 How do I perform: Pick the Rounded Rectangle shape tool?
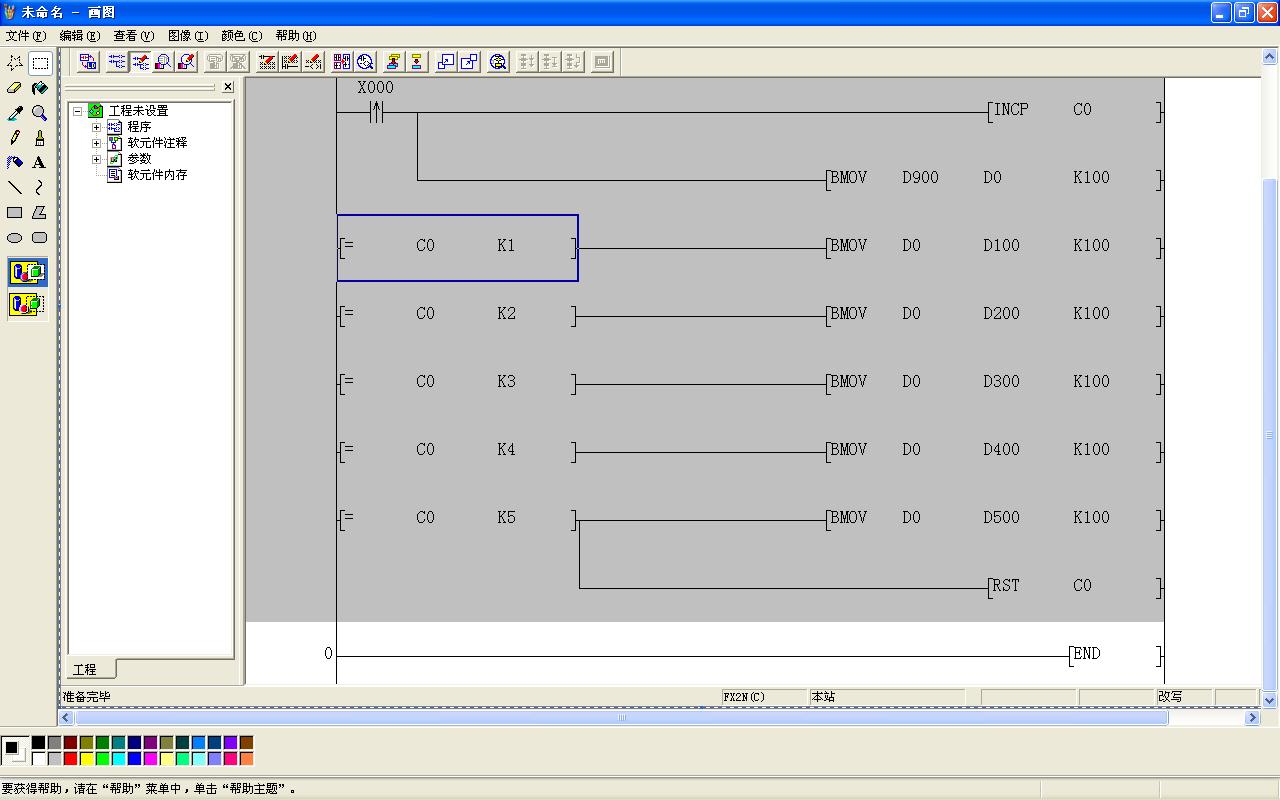(39, 238)
